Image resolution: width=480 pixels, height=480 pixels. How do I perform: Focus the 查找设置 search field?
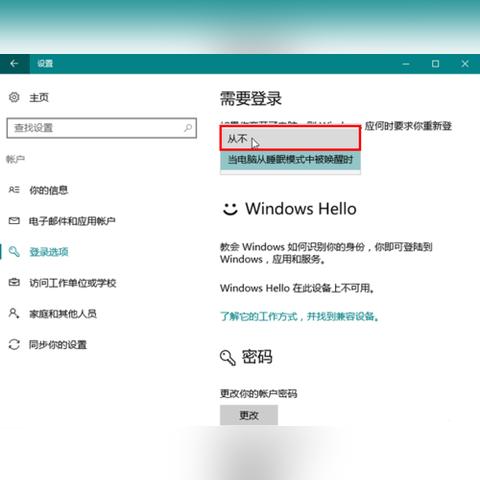pos(102,128)
